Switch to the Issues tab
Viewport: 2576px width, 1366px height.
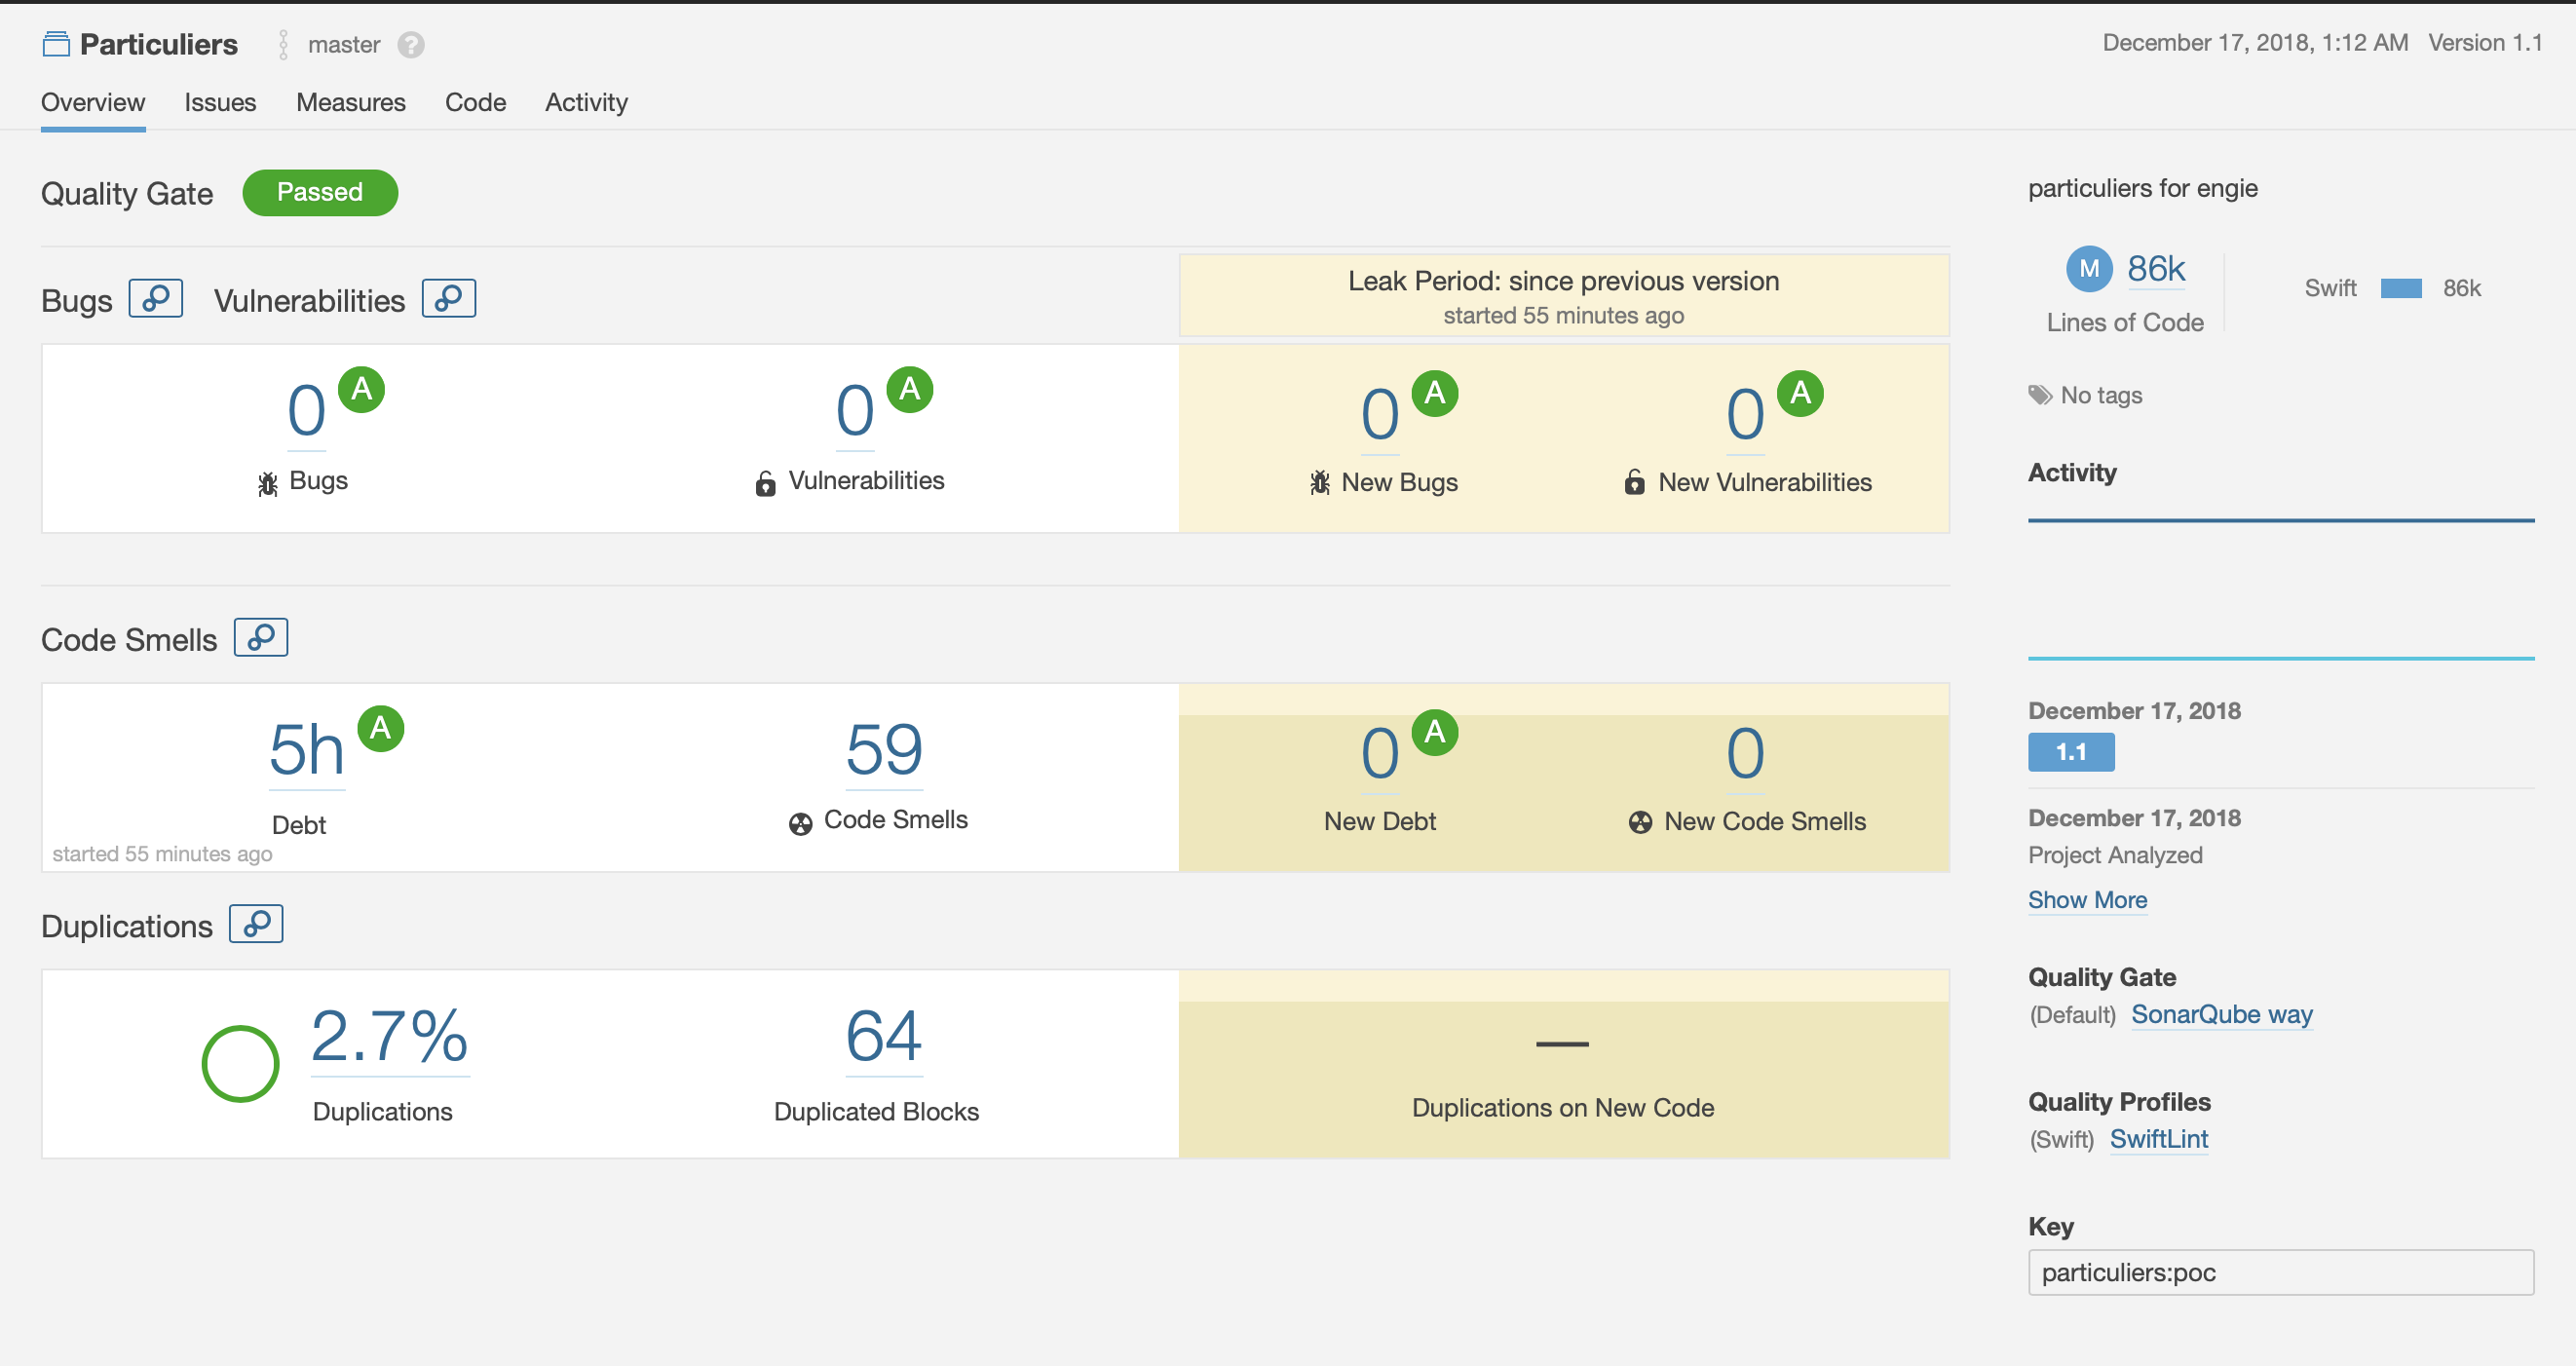coord(220,102)
